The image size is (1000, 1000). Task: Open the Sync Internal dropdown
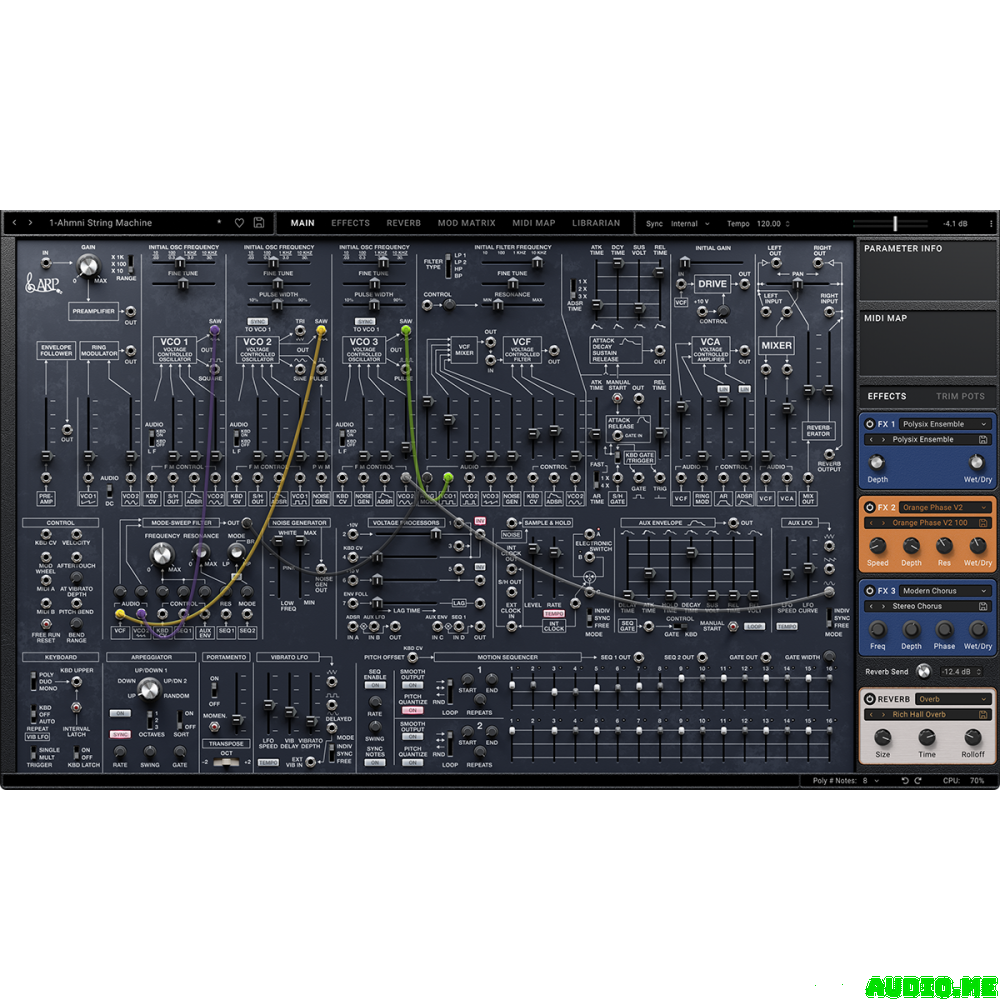(x=690, y=224)
